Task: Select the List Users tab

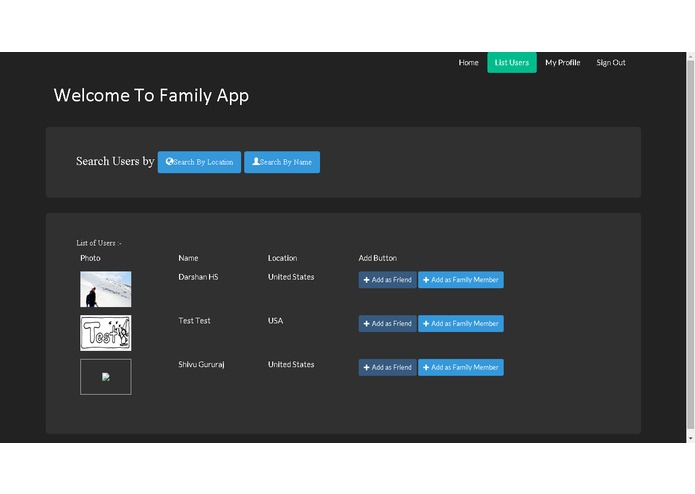Action: pyautogui.click(x=512, y=62)
